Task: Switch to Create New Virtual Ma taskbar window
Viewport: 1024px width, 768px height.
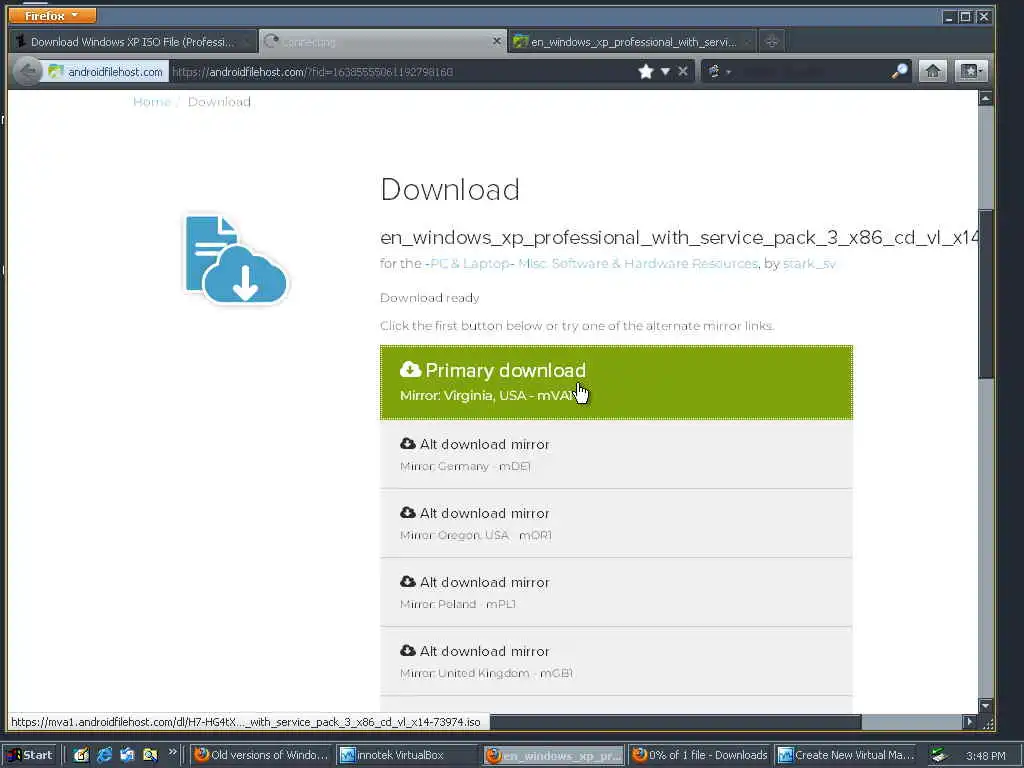Action: tap(847, 755)
